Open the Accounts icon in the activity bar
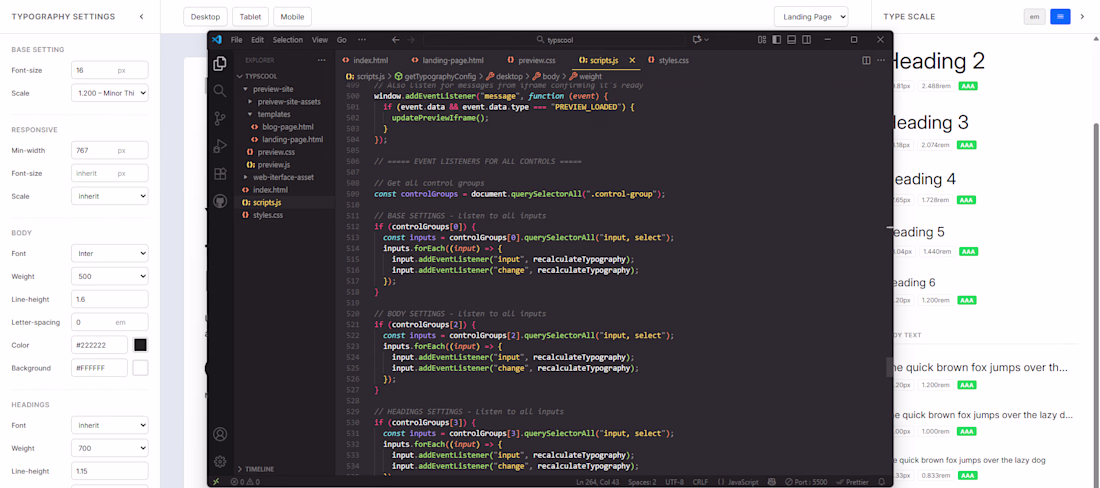This screenshot has height=488, width=1100. [x=220, y=434]
